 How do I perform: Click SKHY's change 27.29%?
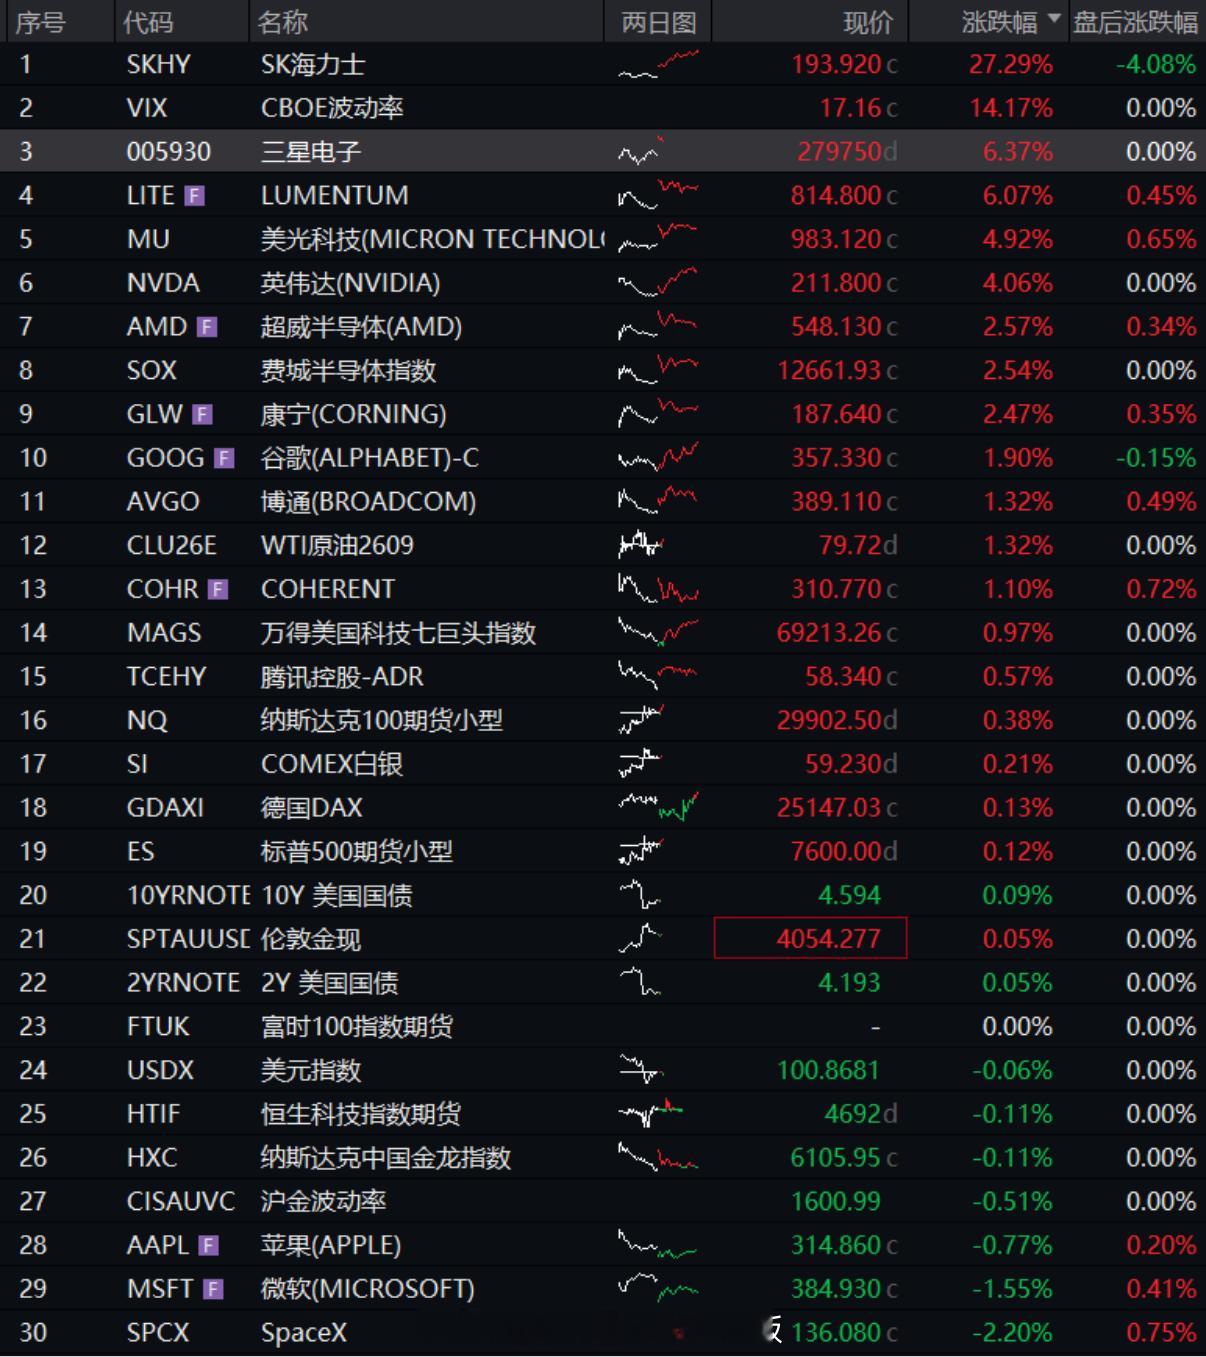coord(1010,65)
